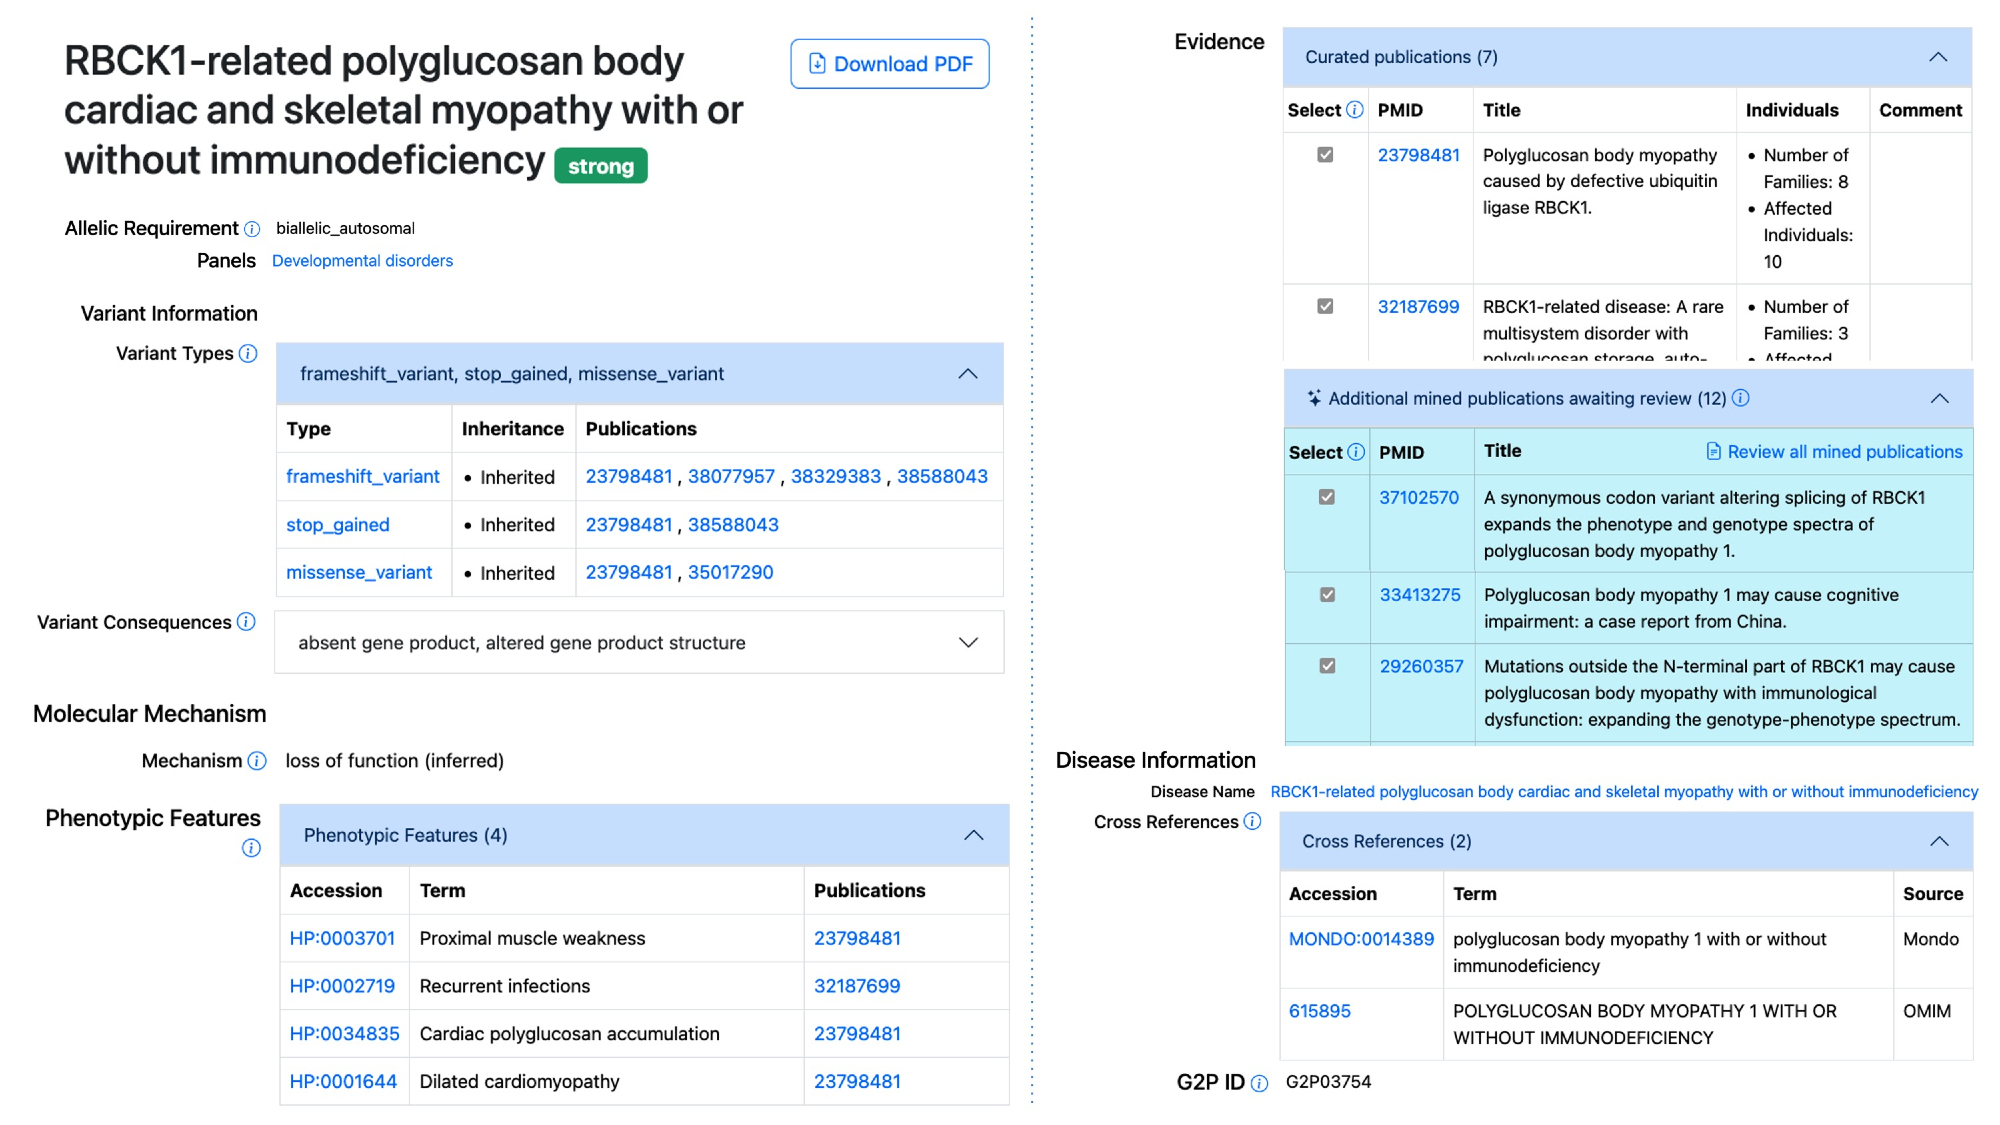Click info icon next to Allelic Requirement
Screen dimensions: 2000x1125
pos(252,229)
